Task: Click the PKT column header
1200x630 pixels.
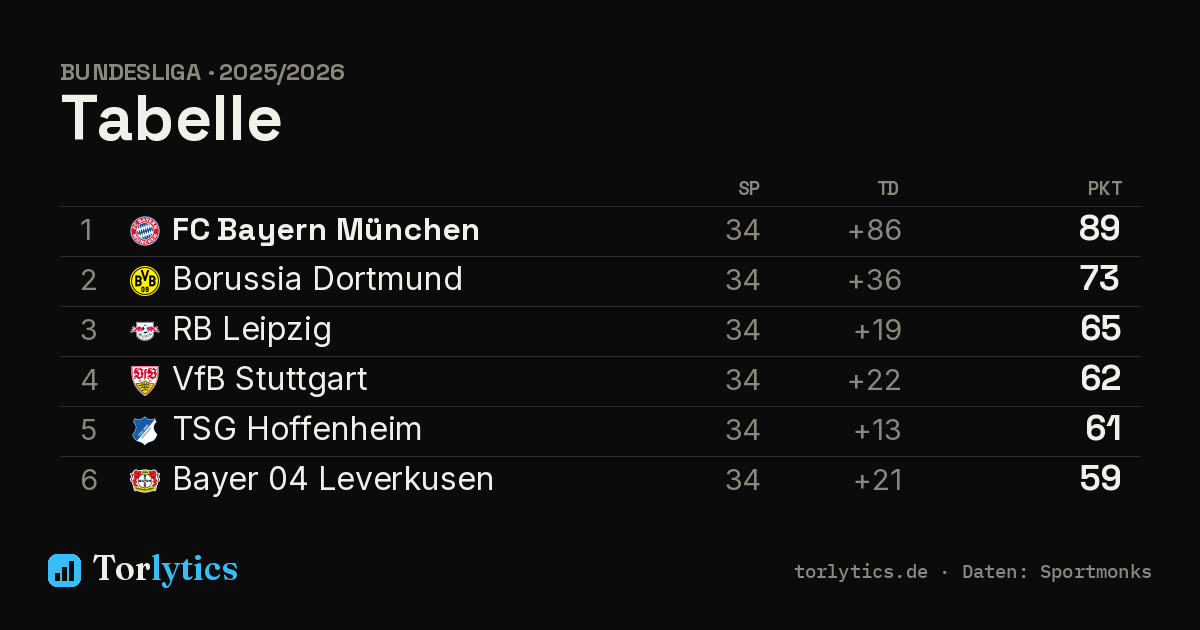Action: coord(1105,189)
